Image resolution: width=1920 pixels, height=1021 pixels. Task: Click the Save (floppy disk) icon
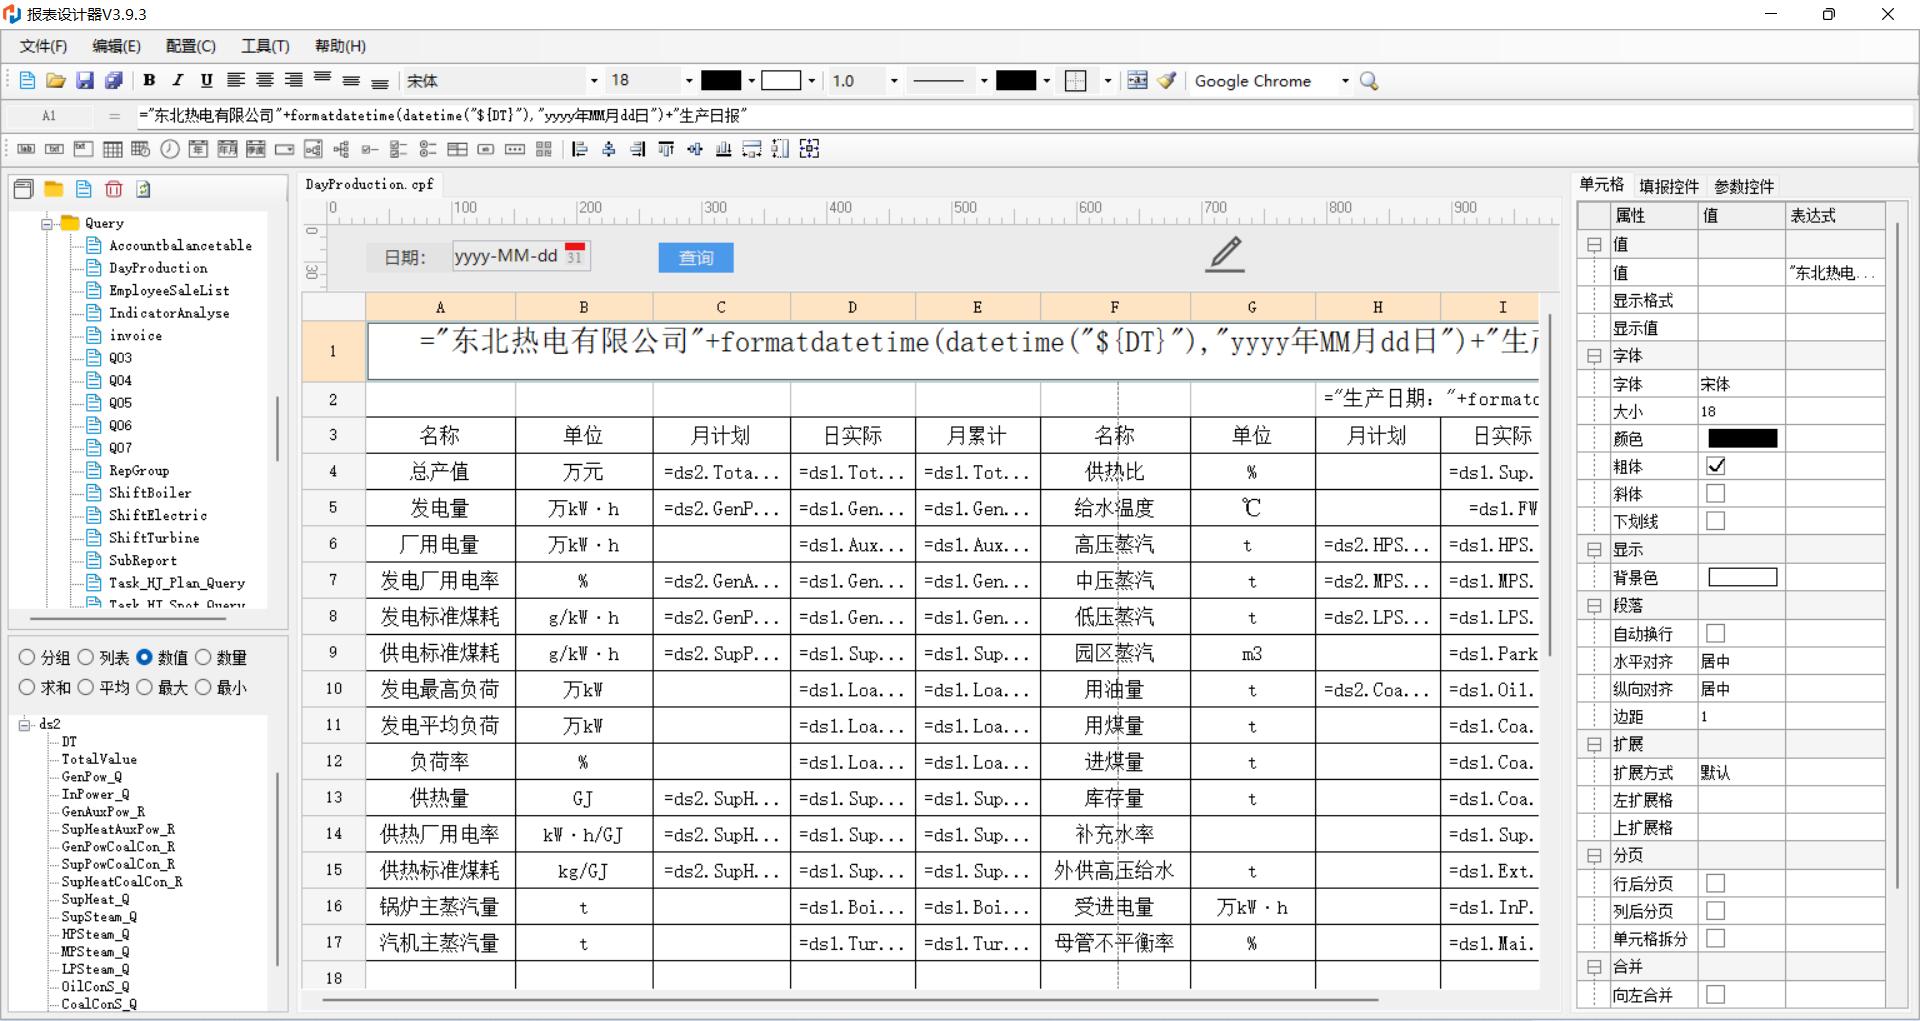pos(85,81)
